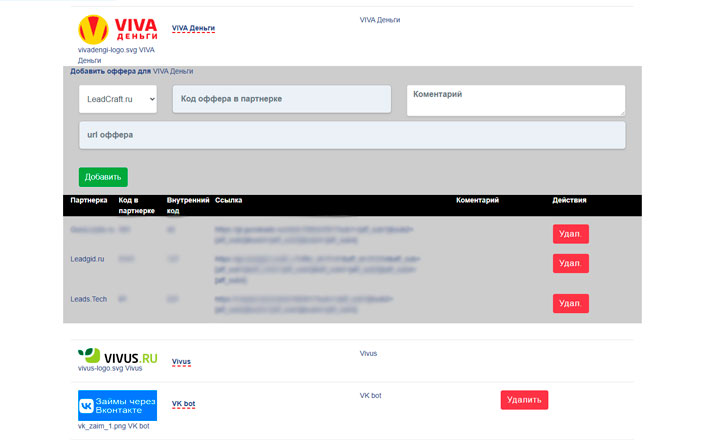Click the 'Добавить оффера для VIVA Деньги' heading
The height and width of the screenshot is (440, 704).
(x=132, y=71)
